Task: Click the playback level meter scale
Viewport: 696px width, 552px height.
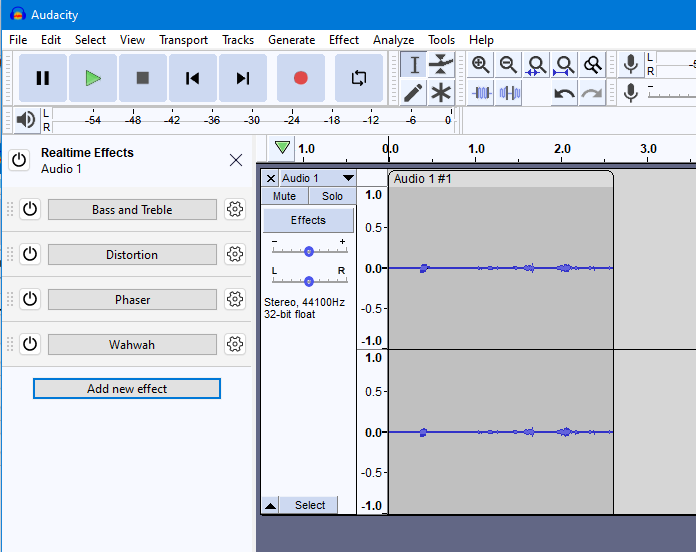Action: click(253, 120)
